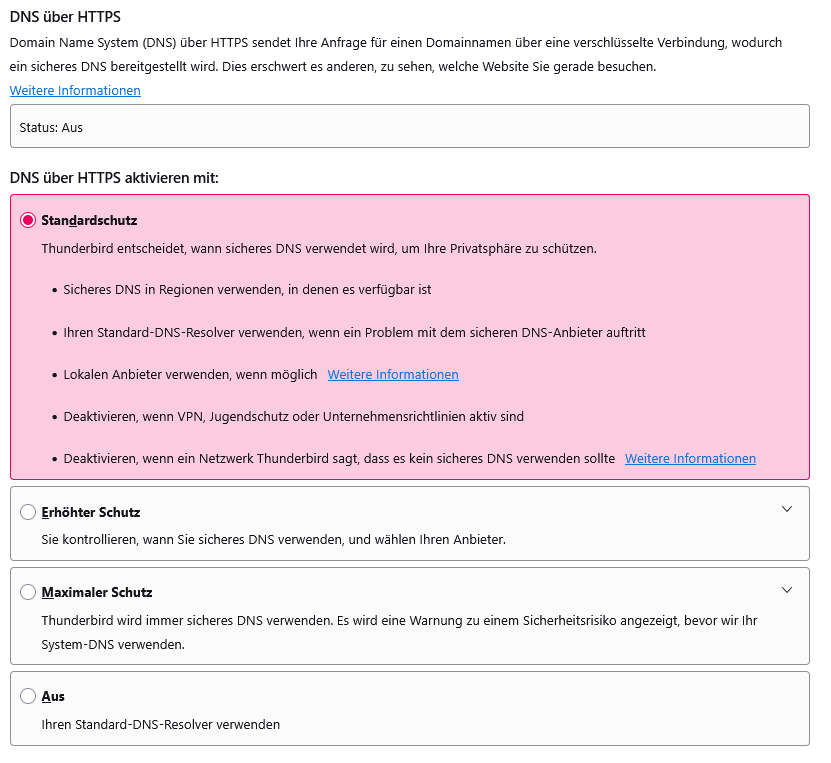Click the bold Standardschutz label text
This screenshot has width=831, height=763.
(89, 220)
